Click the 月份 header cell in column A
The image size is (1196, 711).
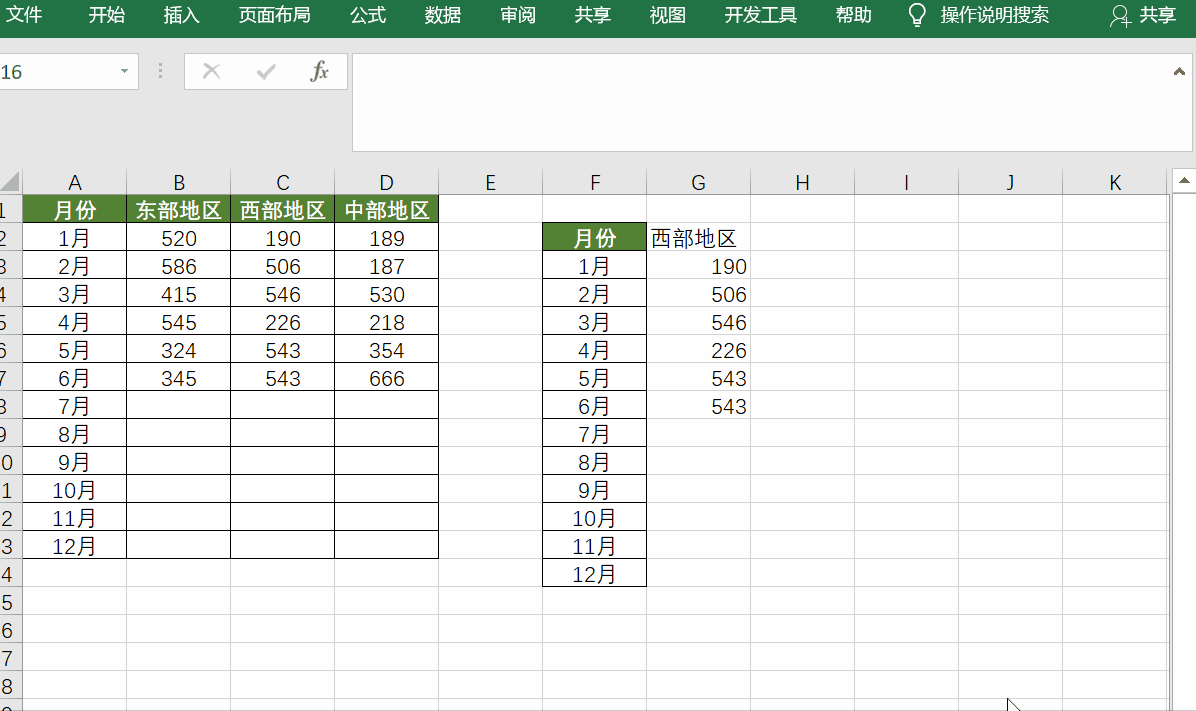[75, 210]
